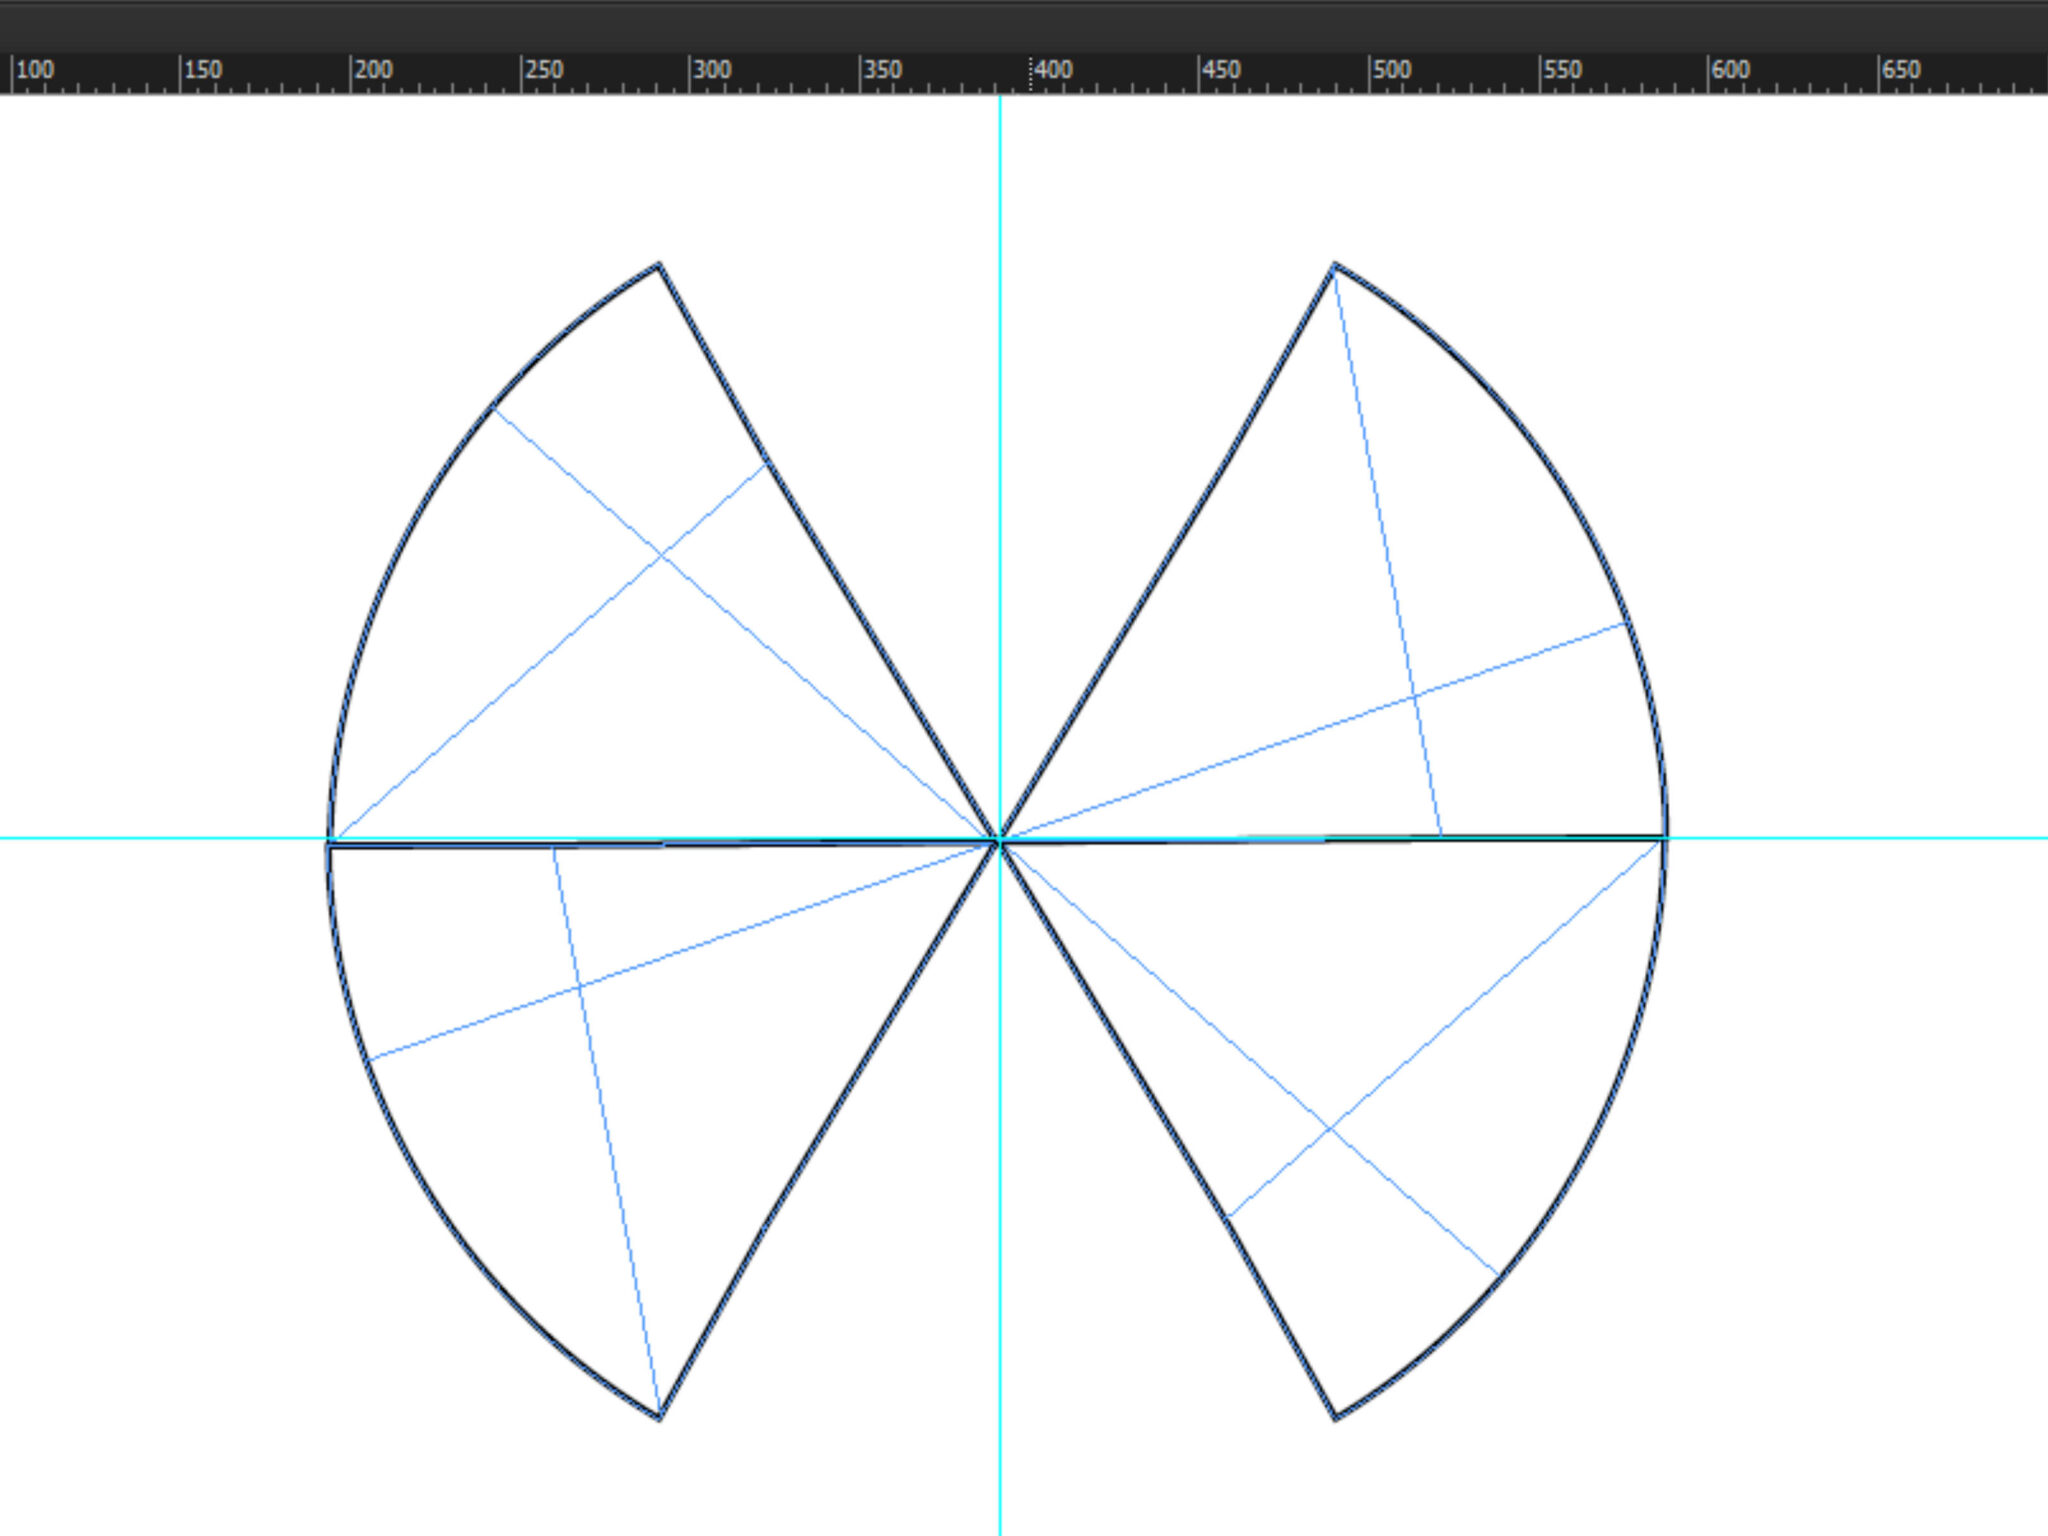Click the top-right sector's upper tip
Image resolution: width=2048 pixels, height=1536 pixels.
point(1334,266)
